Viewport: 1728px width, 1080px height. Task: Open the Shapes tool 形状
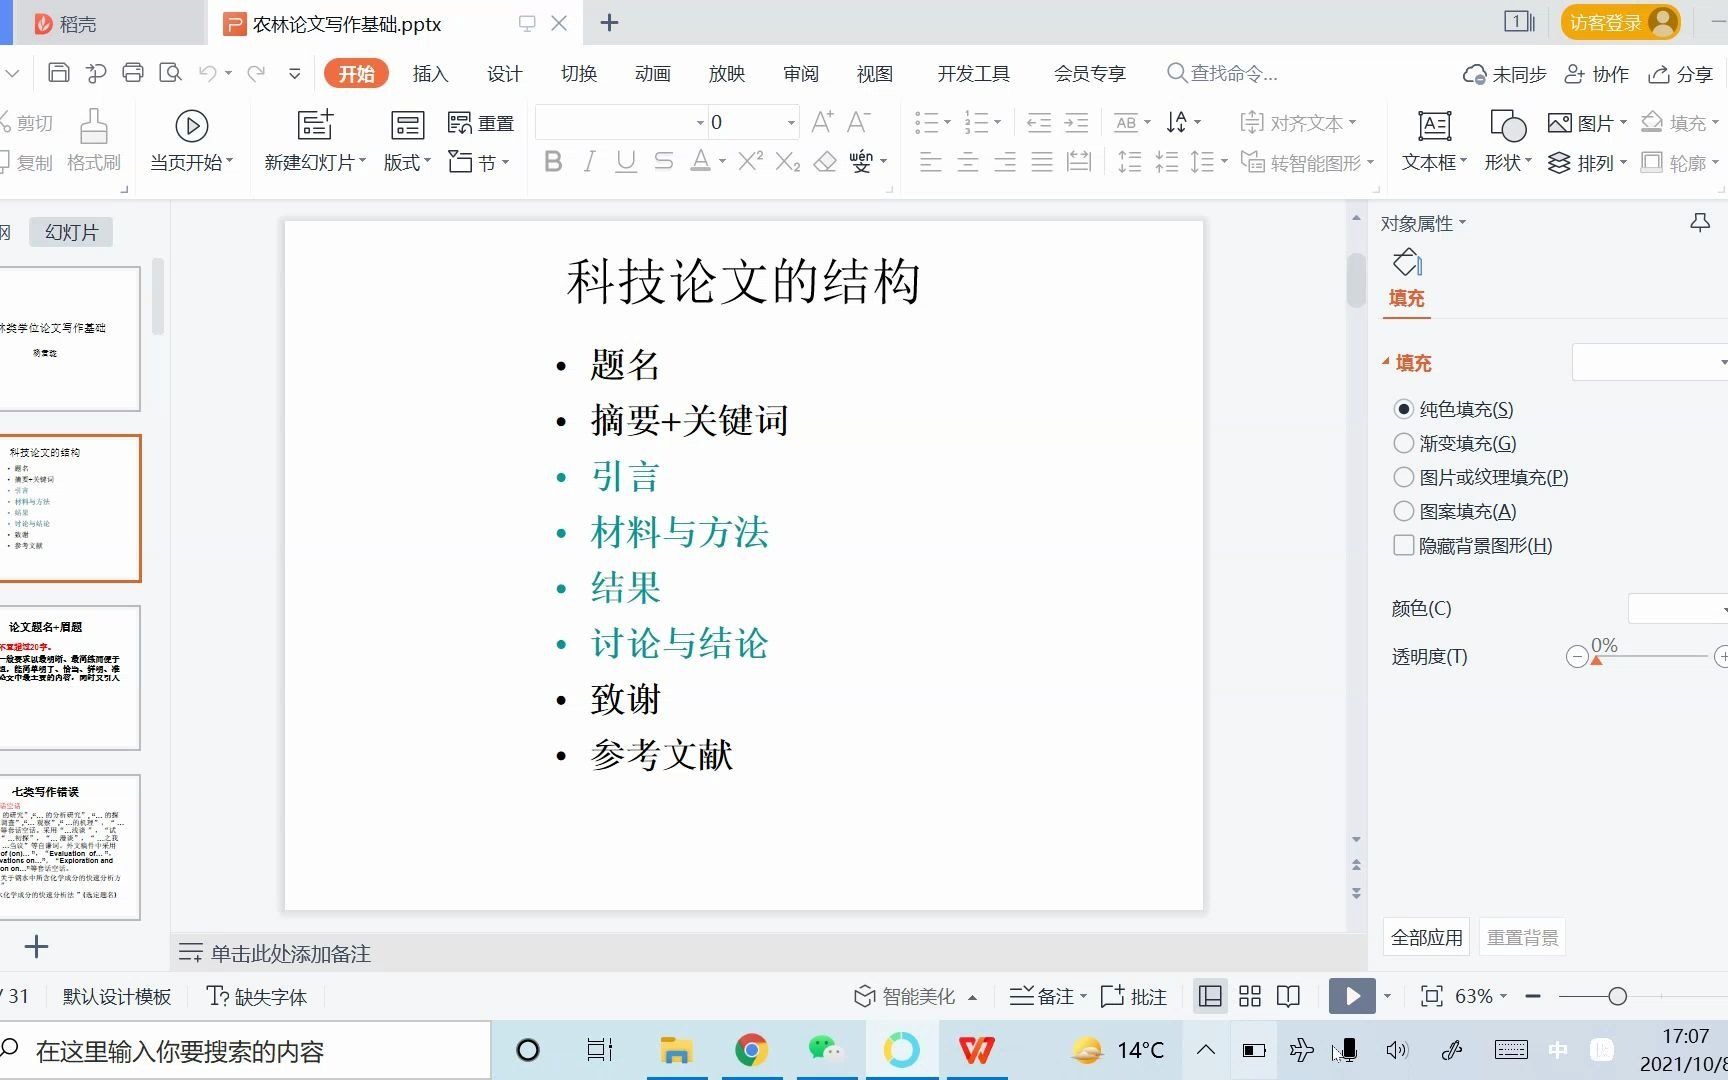pyautogui.click(x=1504, y=140)
